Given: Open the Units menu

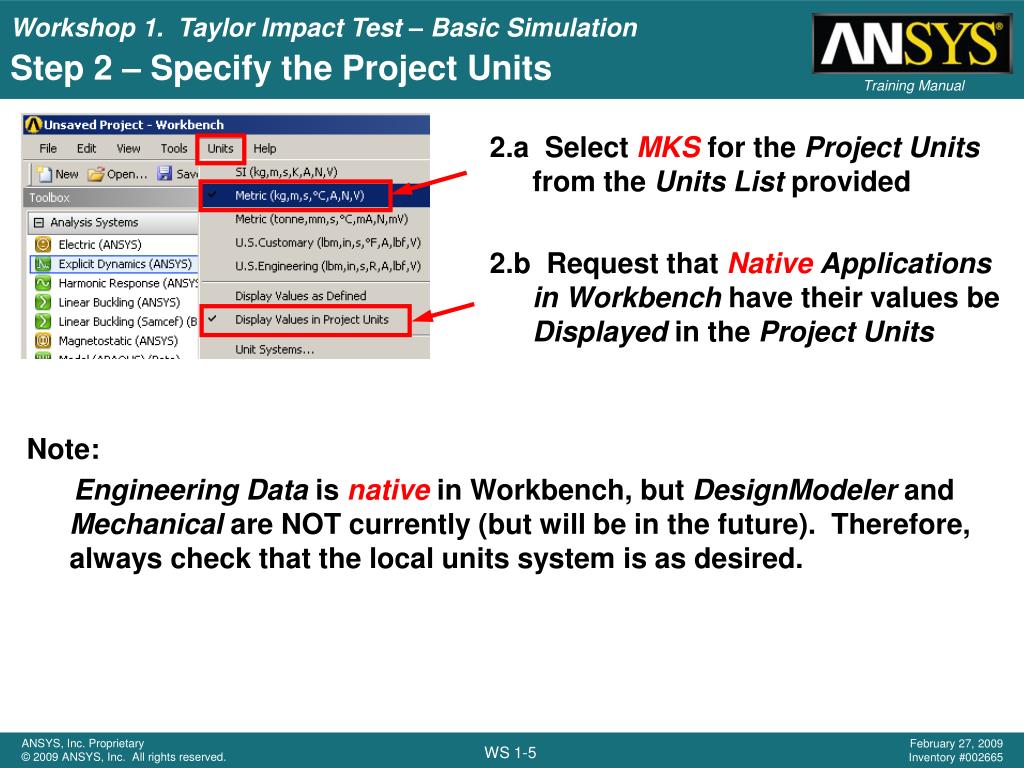Looking at the screenshot, I should pos(220,148).
